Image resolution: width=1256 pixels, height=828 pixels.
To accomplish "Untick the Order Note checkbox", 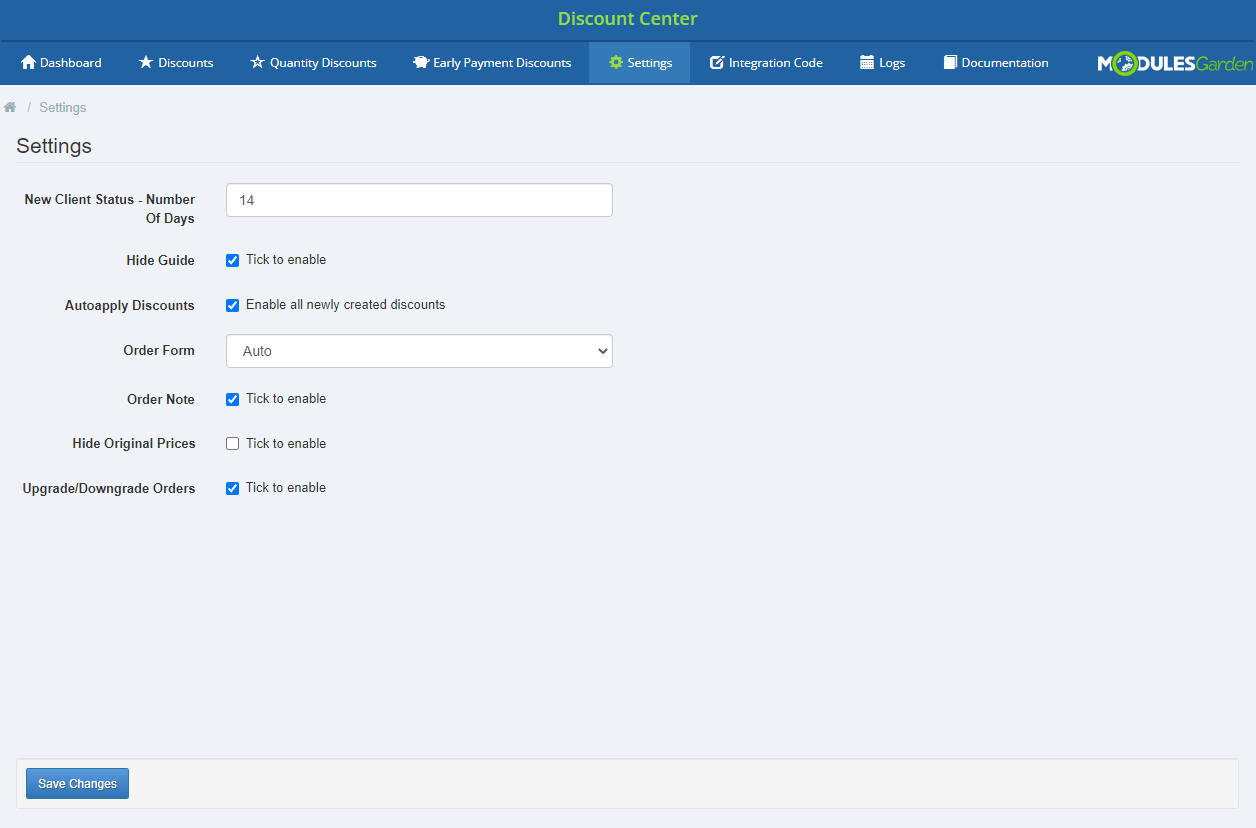I will (x=233, y=399).
